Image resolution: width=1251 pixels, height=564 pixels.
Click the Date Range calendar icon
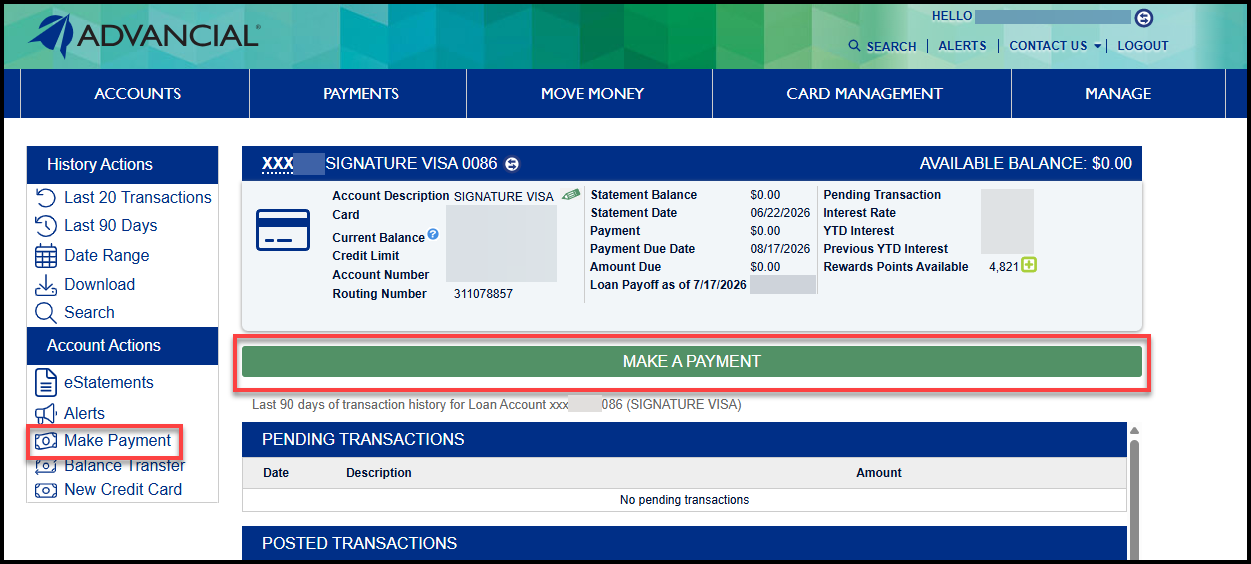(x=46, y=256)
